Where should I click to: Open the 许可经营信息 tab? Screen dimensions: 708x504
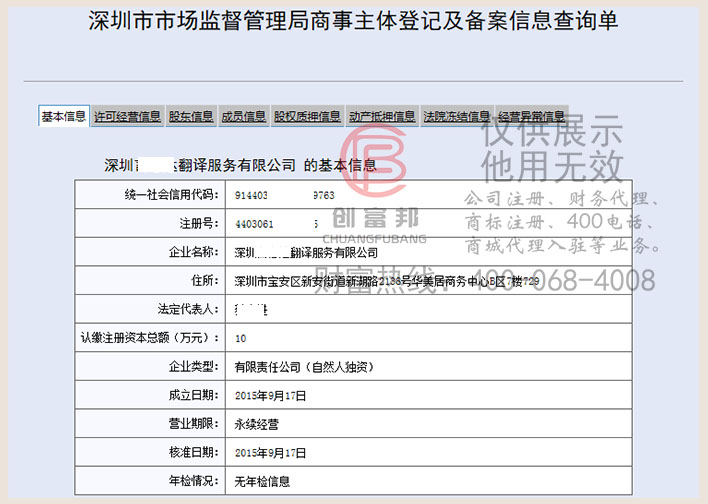tap(127, 117)
